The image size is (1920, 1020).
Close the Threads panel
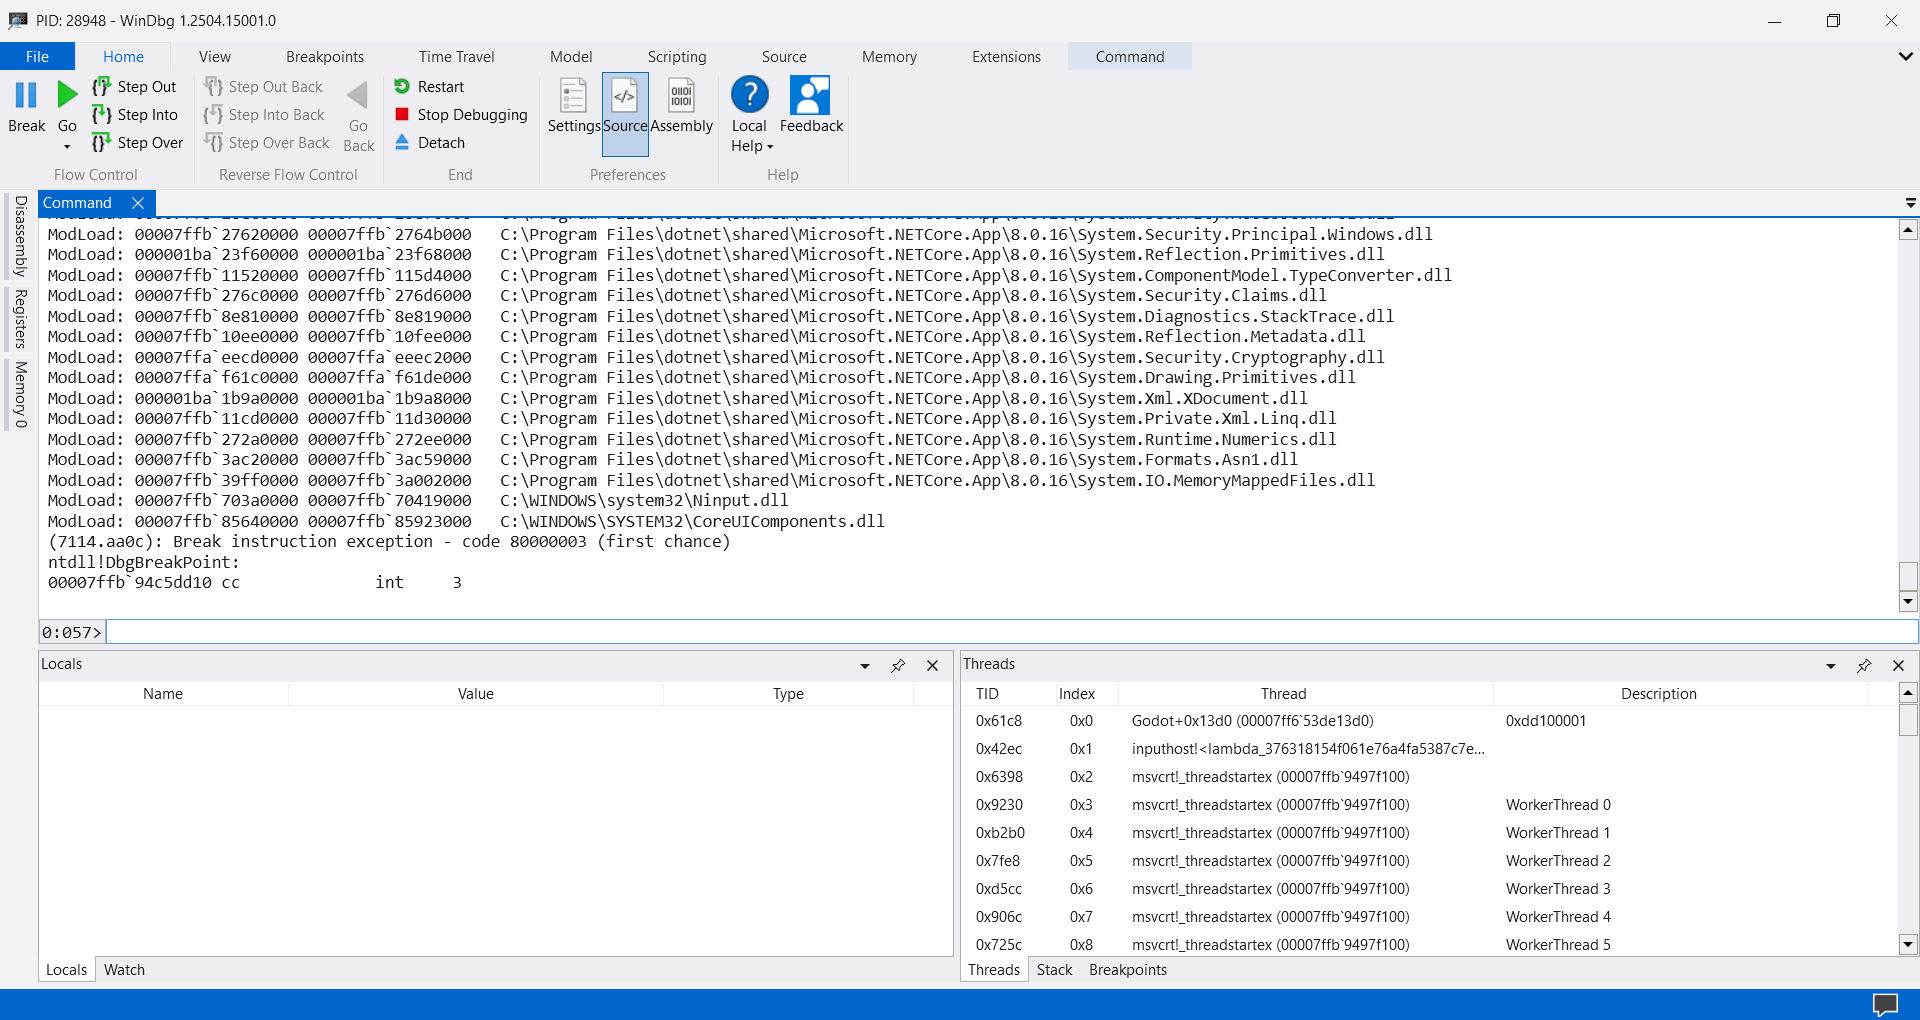point(1898,666)
